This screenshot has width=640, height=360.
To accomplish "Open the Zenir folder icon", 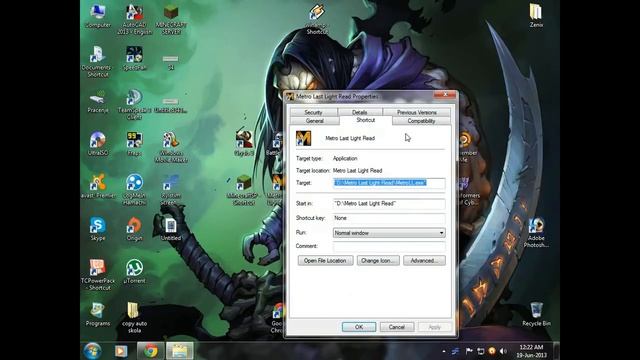I will tap(536, 16).
